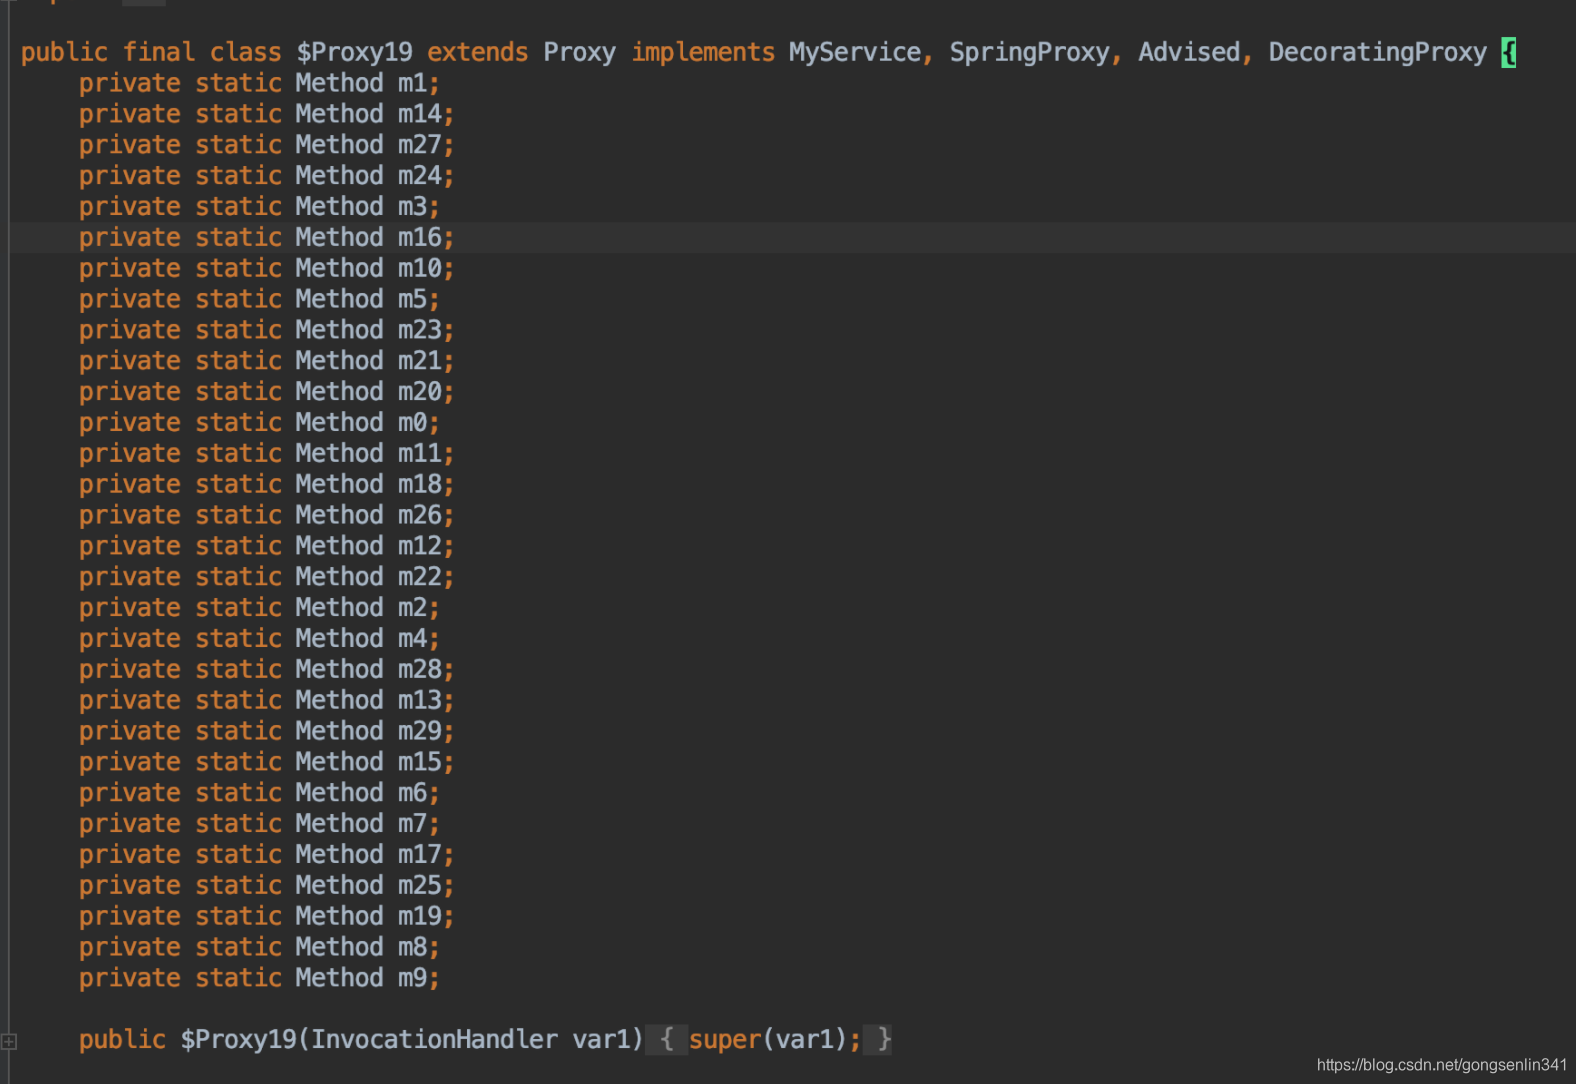Viewport: 1576px width, 1084px height.
Task: Click the DecoratingProxy interface name
Action: pos(1378,52)
